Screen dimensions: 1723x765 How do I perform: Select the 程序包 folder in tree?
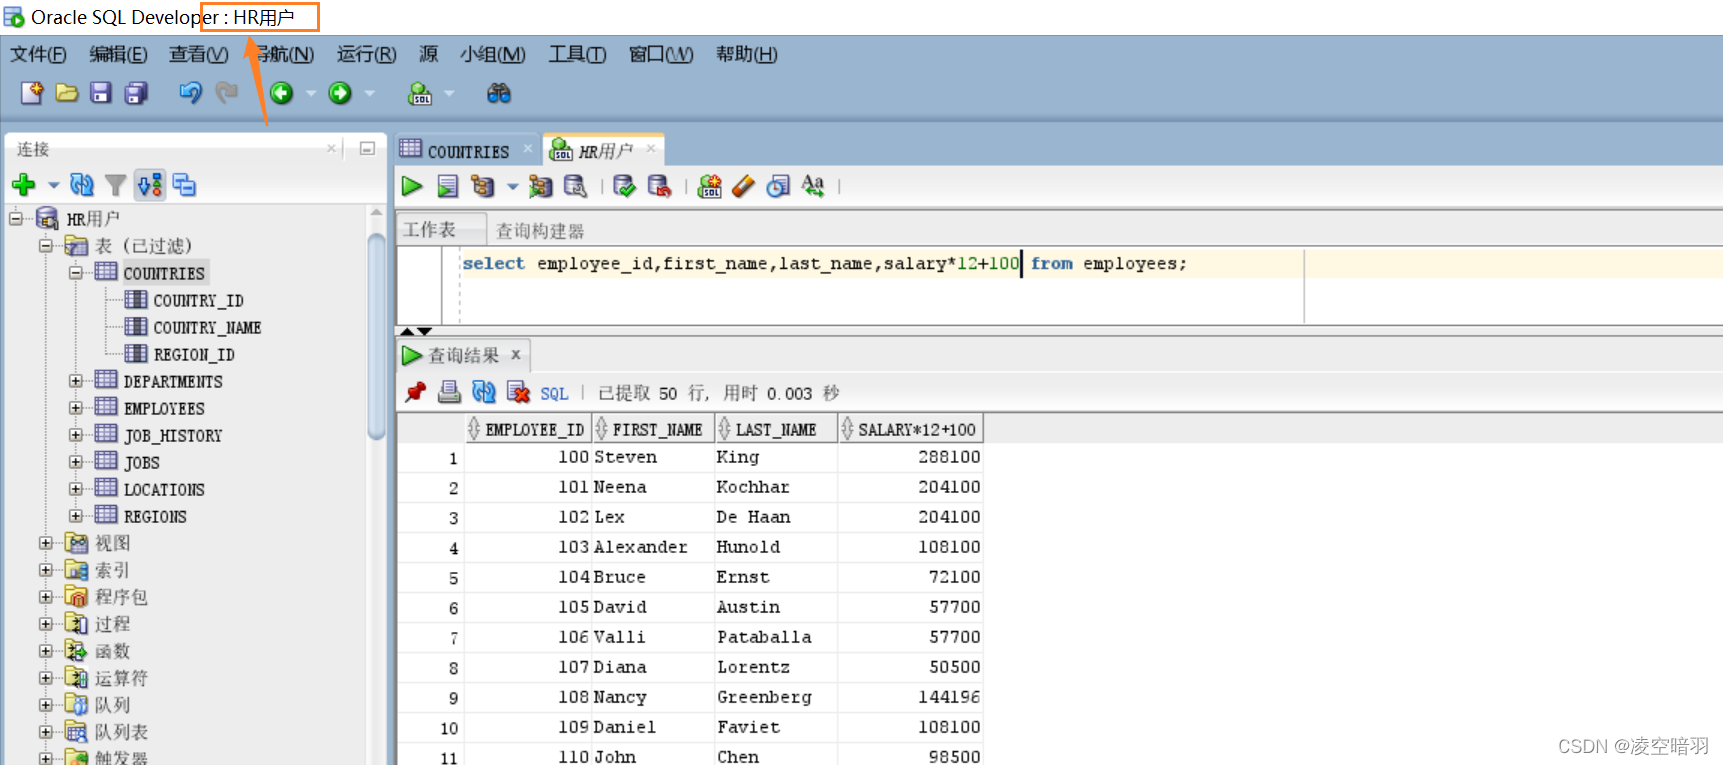coord(121,597)
